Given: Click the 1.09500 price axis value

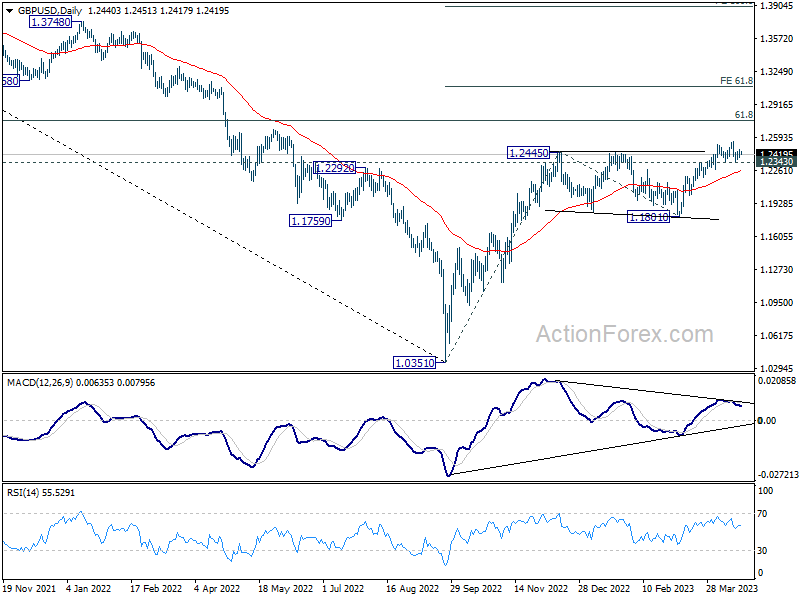Looking at the screenshot, I should click(x=777, y=303).
